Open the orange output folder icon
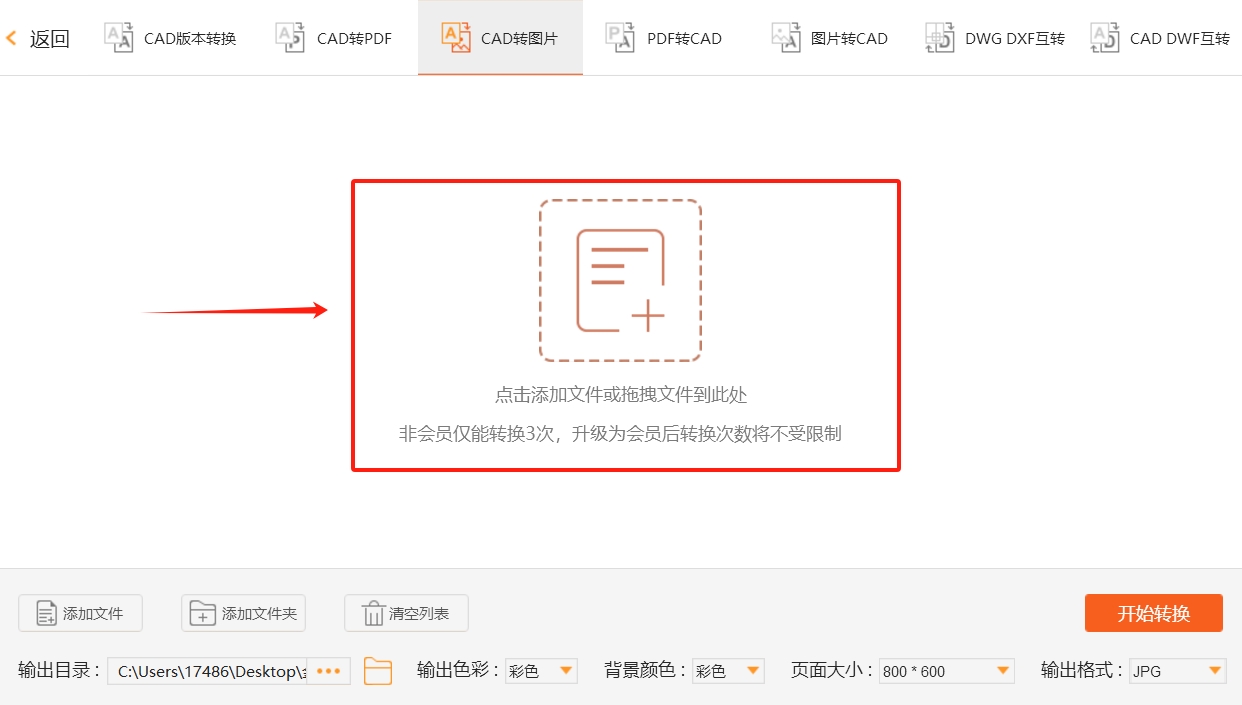Screen dimensions: 1242x705 pyautogui.click(x=378, y=671)
